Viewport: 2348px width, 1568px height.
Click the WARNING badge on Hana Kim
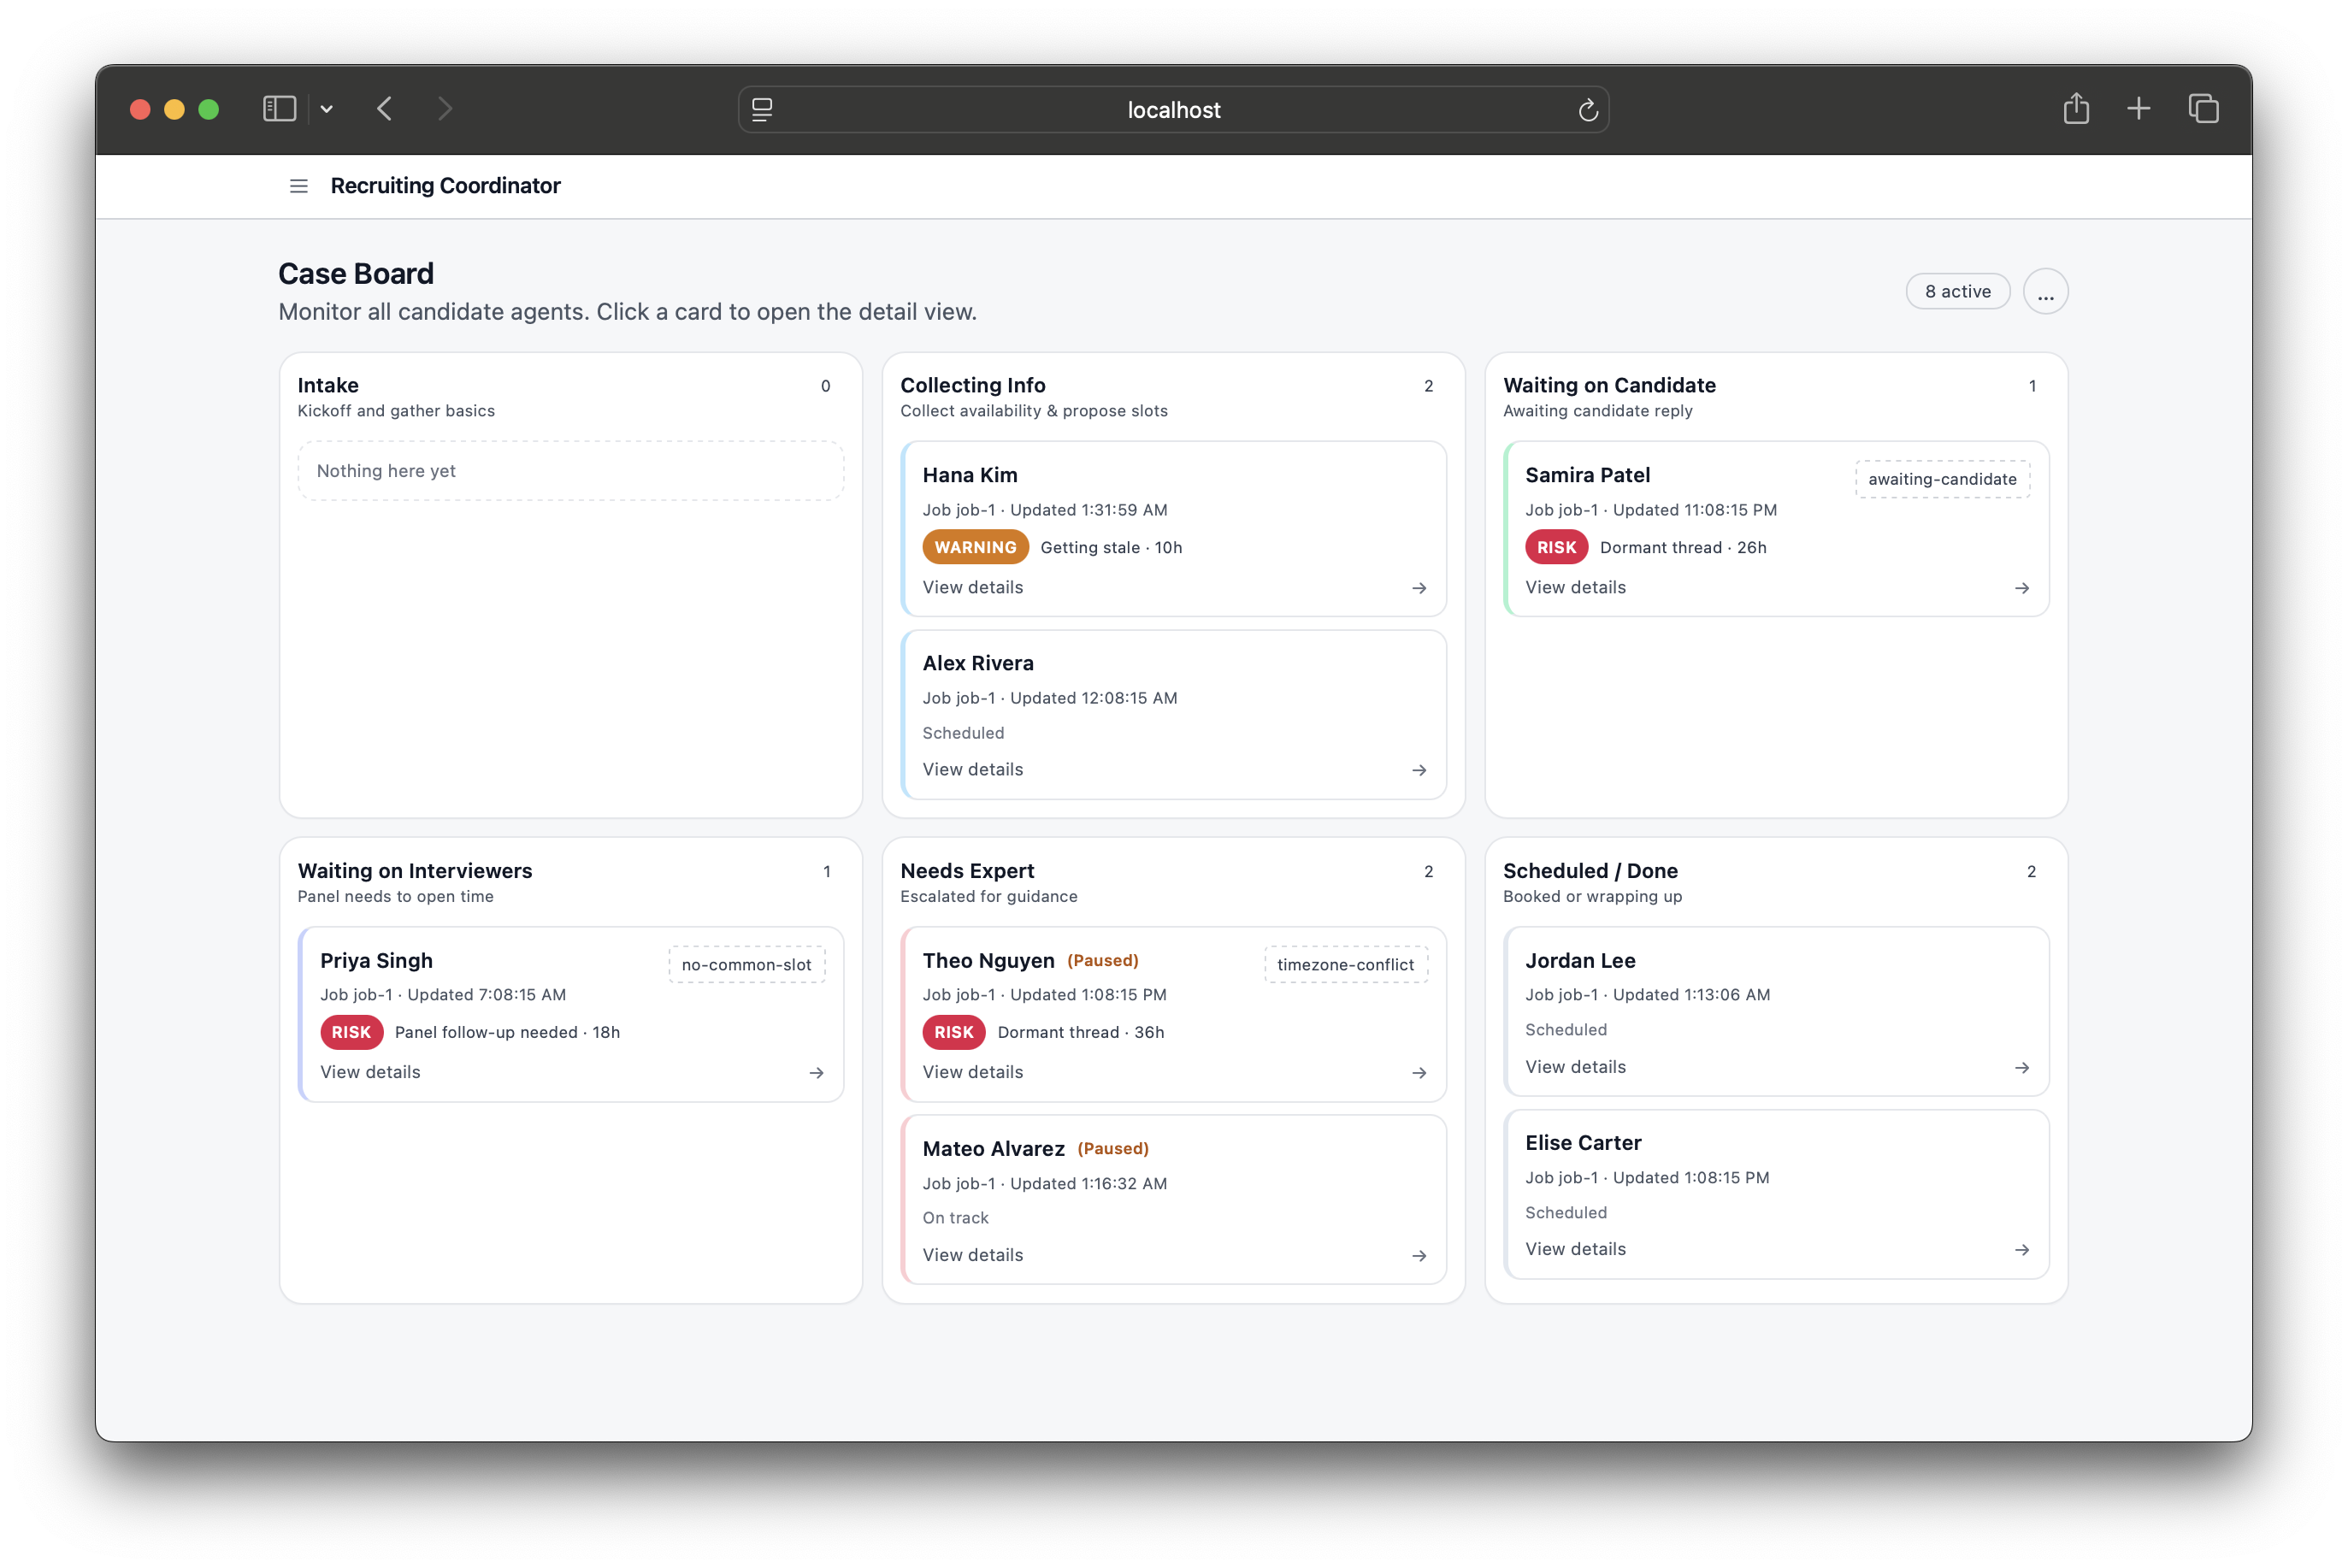pyautogui.click(x=975, y=547)
